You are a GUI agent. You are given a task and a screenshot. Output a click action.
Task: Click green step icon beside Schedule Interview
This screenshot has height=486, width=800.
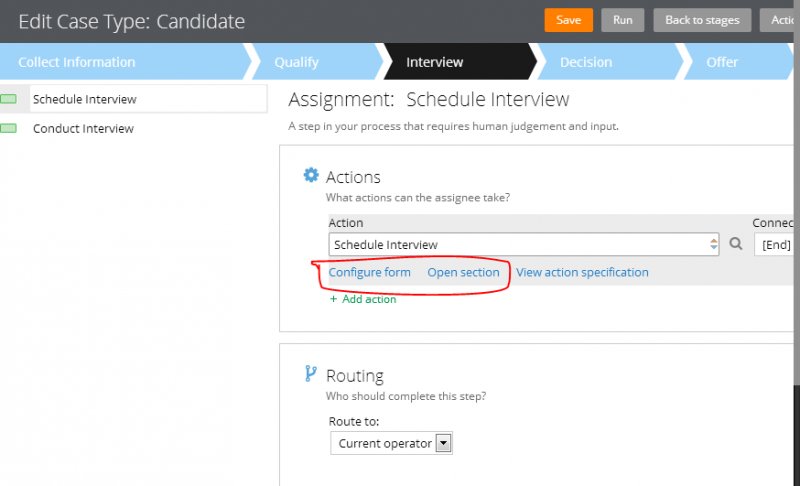[x=9, y=99]
